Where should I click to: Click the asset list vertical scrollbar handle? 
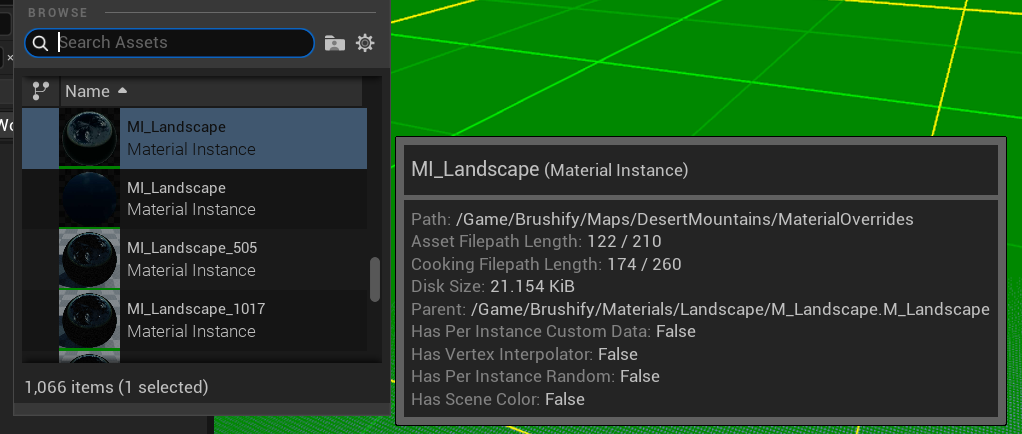click(375, 280)
